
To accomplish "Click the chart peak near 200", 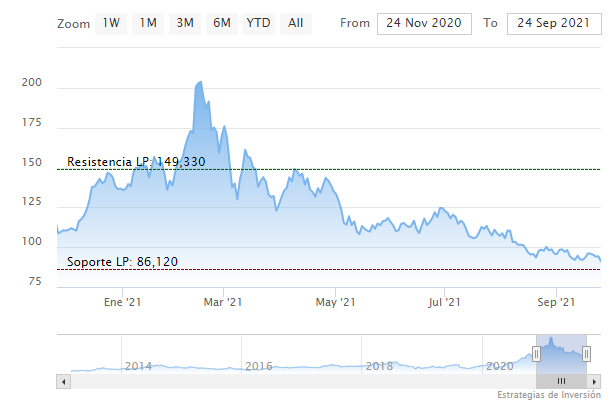I will click(x=201, y=83).
